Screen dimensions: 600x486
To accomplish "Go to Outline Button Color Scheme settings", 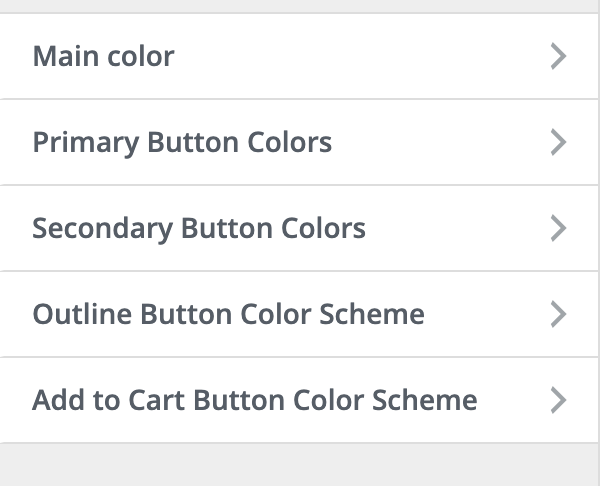I will [x=300, y=314].
